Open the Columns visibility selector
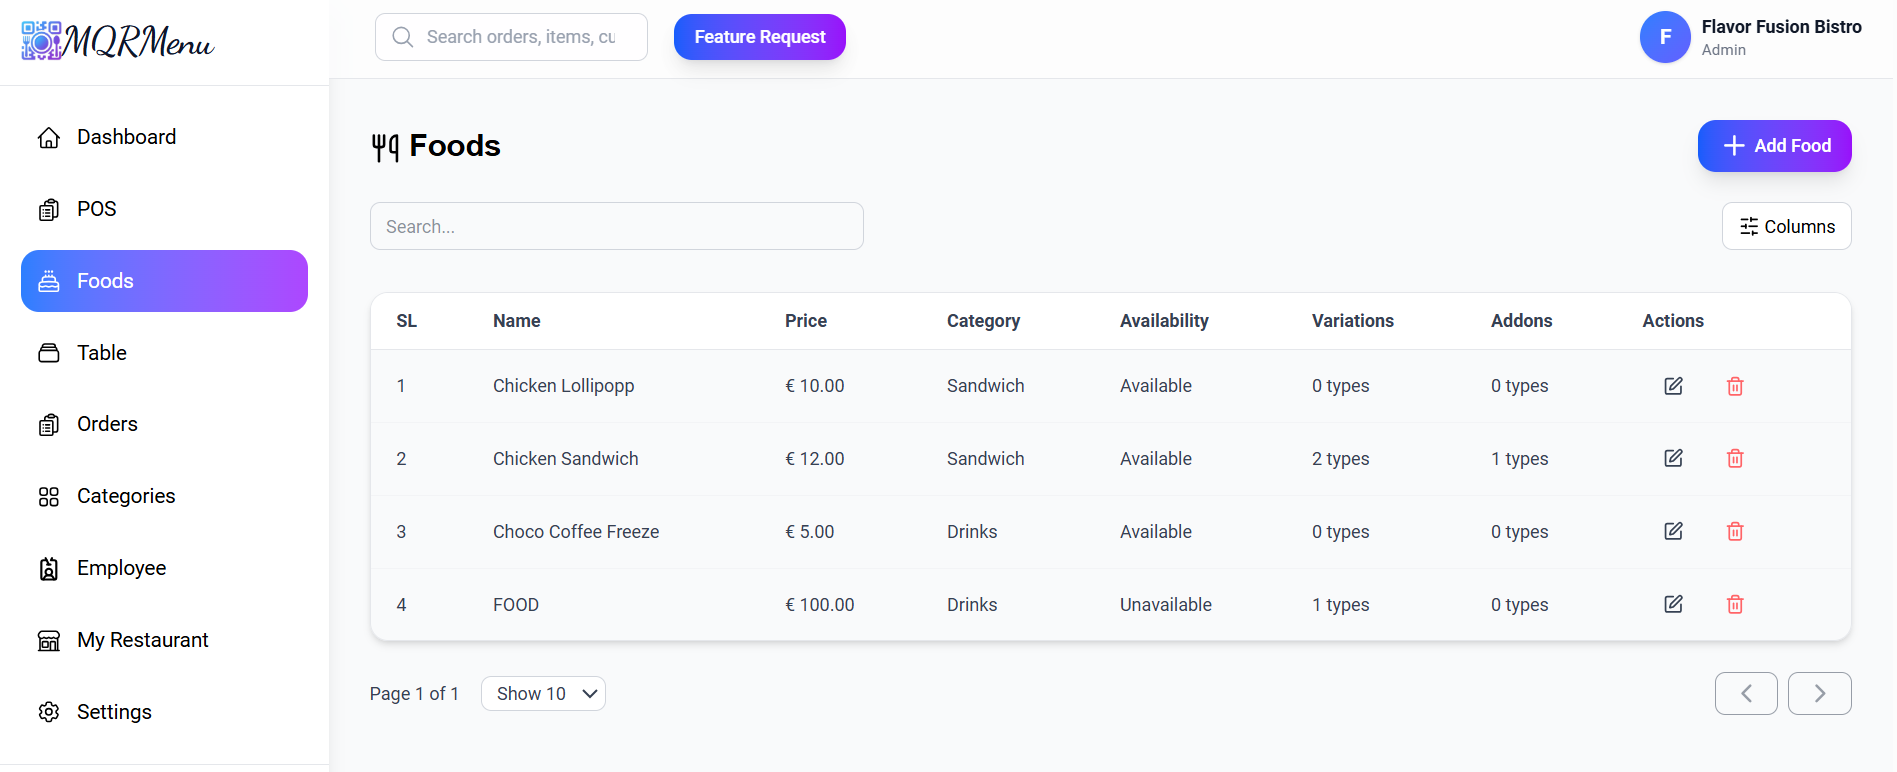This screenshot has width=1897, height=772. [1786, 226]
